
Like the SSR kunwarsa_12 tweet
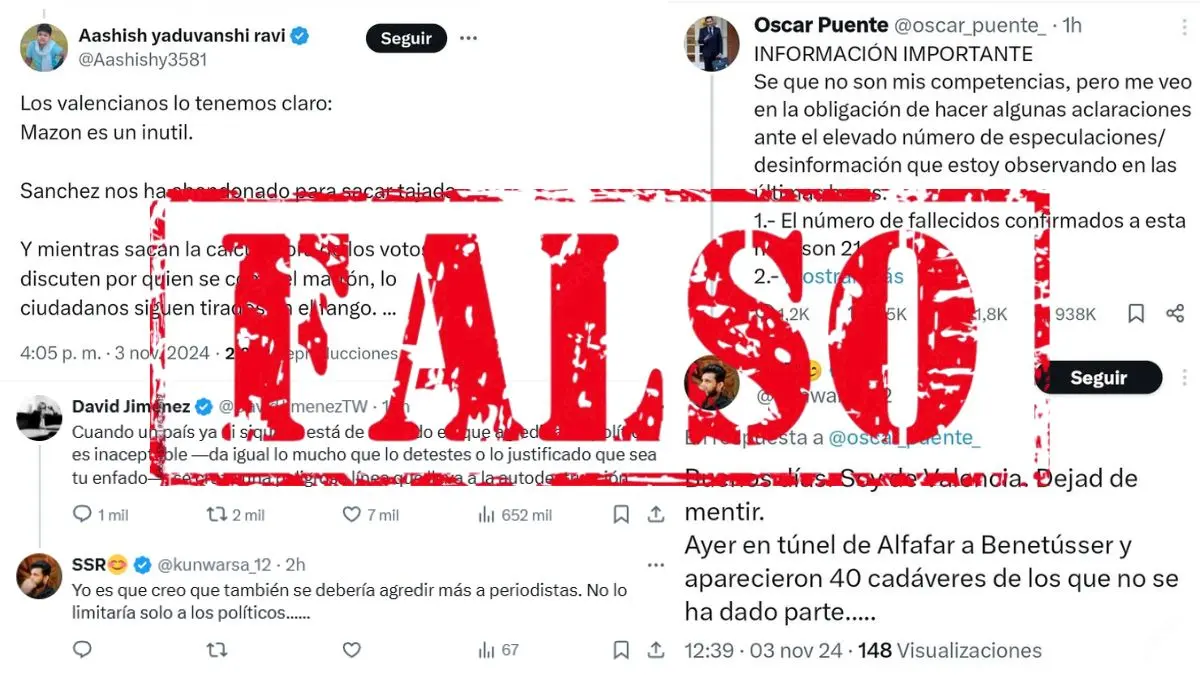click(x=352, y=649)
